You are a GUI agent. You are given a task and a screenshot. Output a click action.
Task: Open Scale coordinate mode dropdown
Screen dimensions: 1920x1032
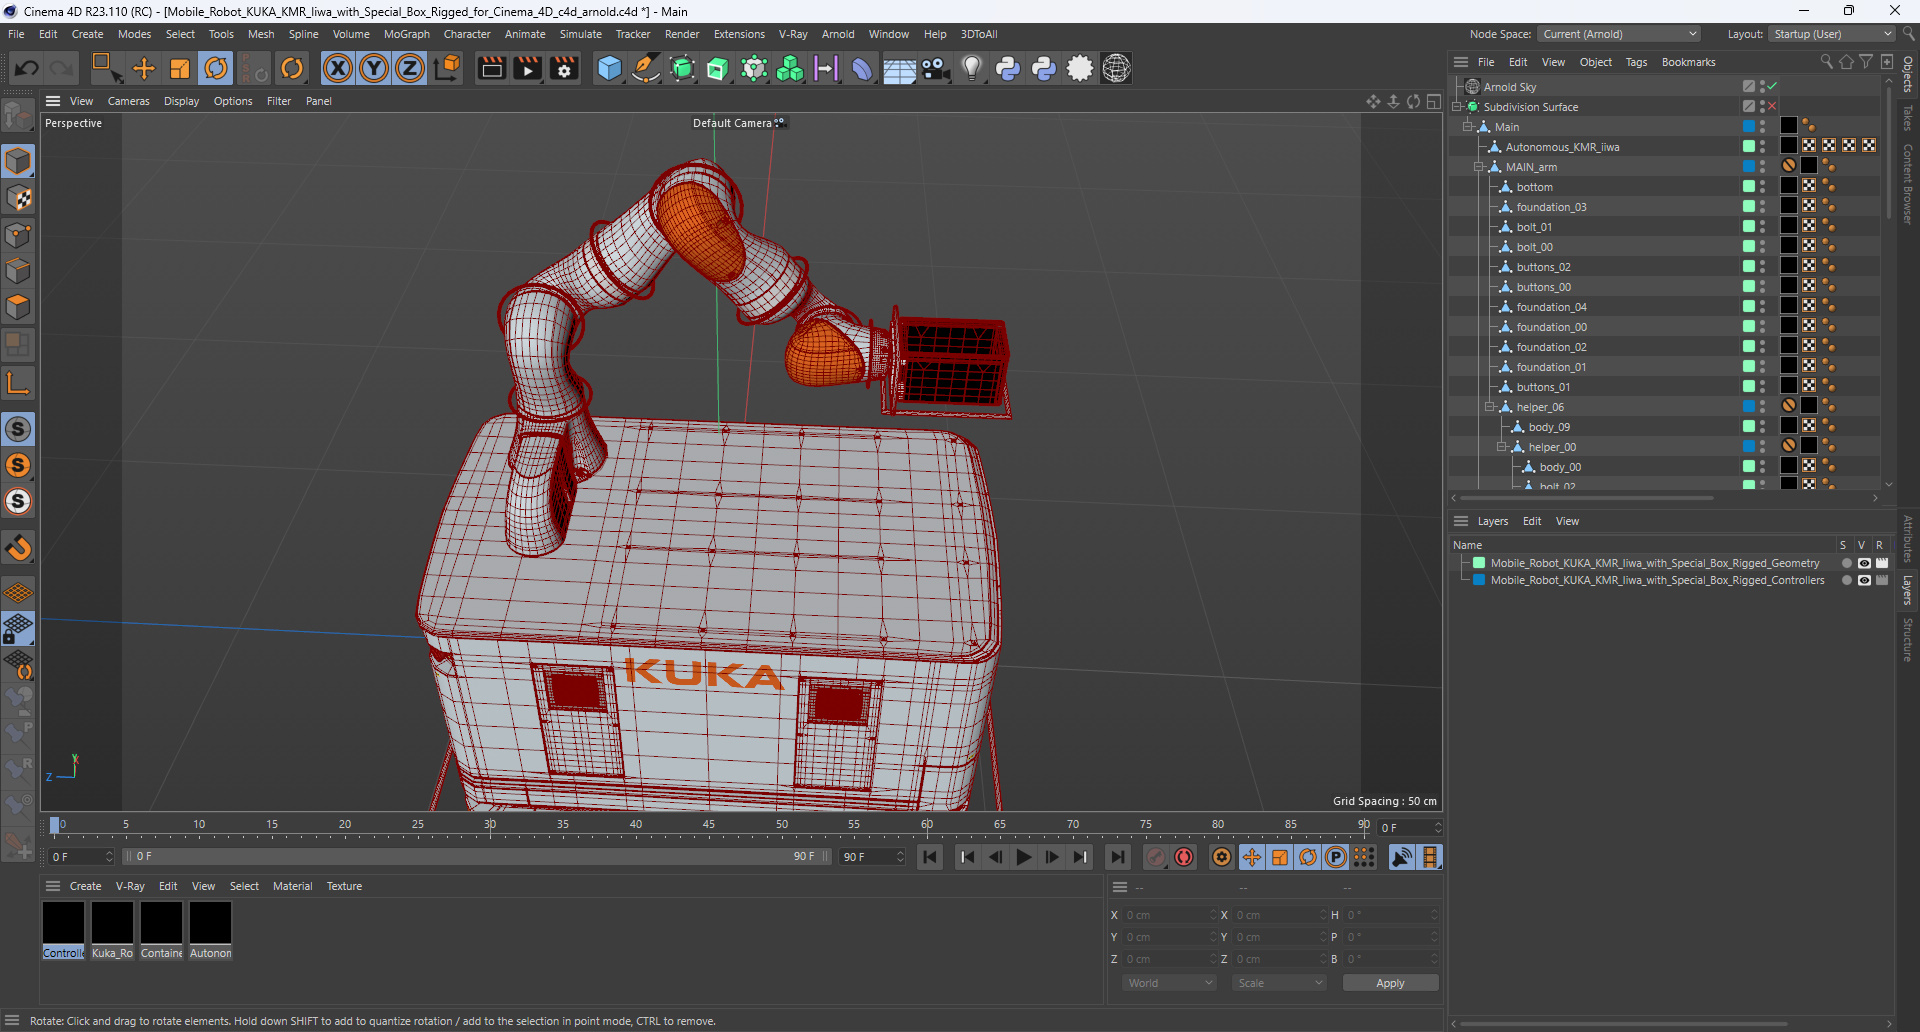click(1279, 983)
